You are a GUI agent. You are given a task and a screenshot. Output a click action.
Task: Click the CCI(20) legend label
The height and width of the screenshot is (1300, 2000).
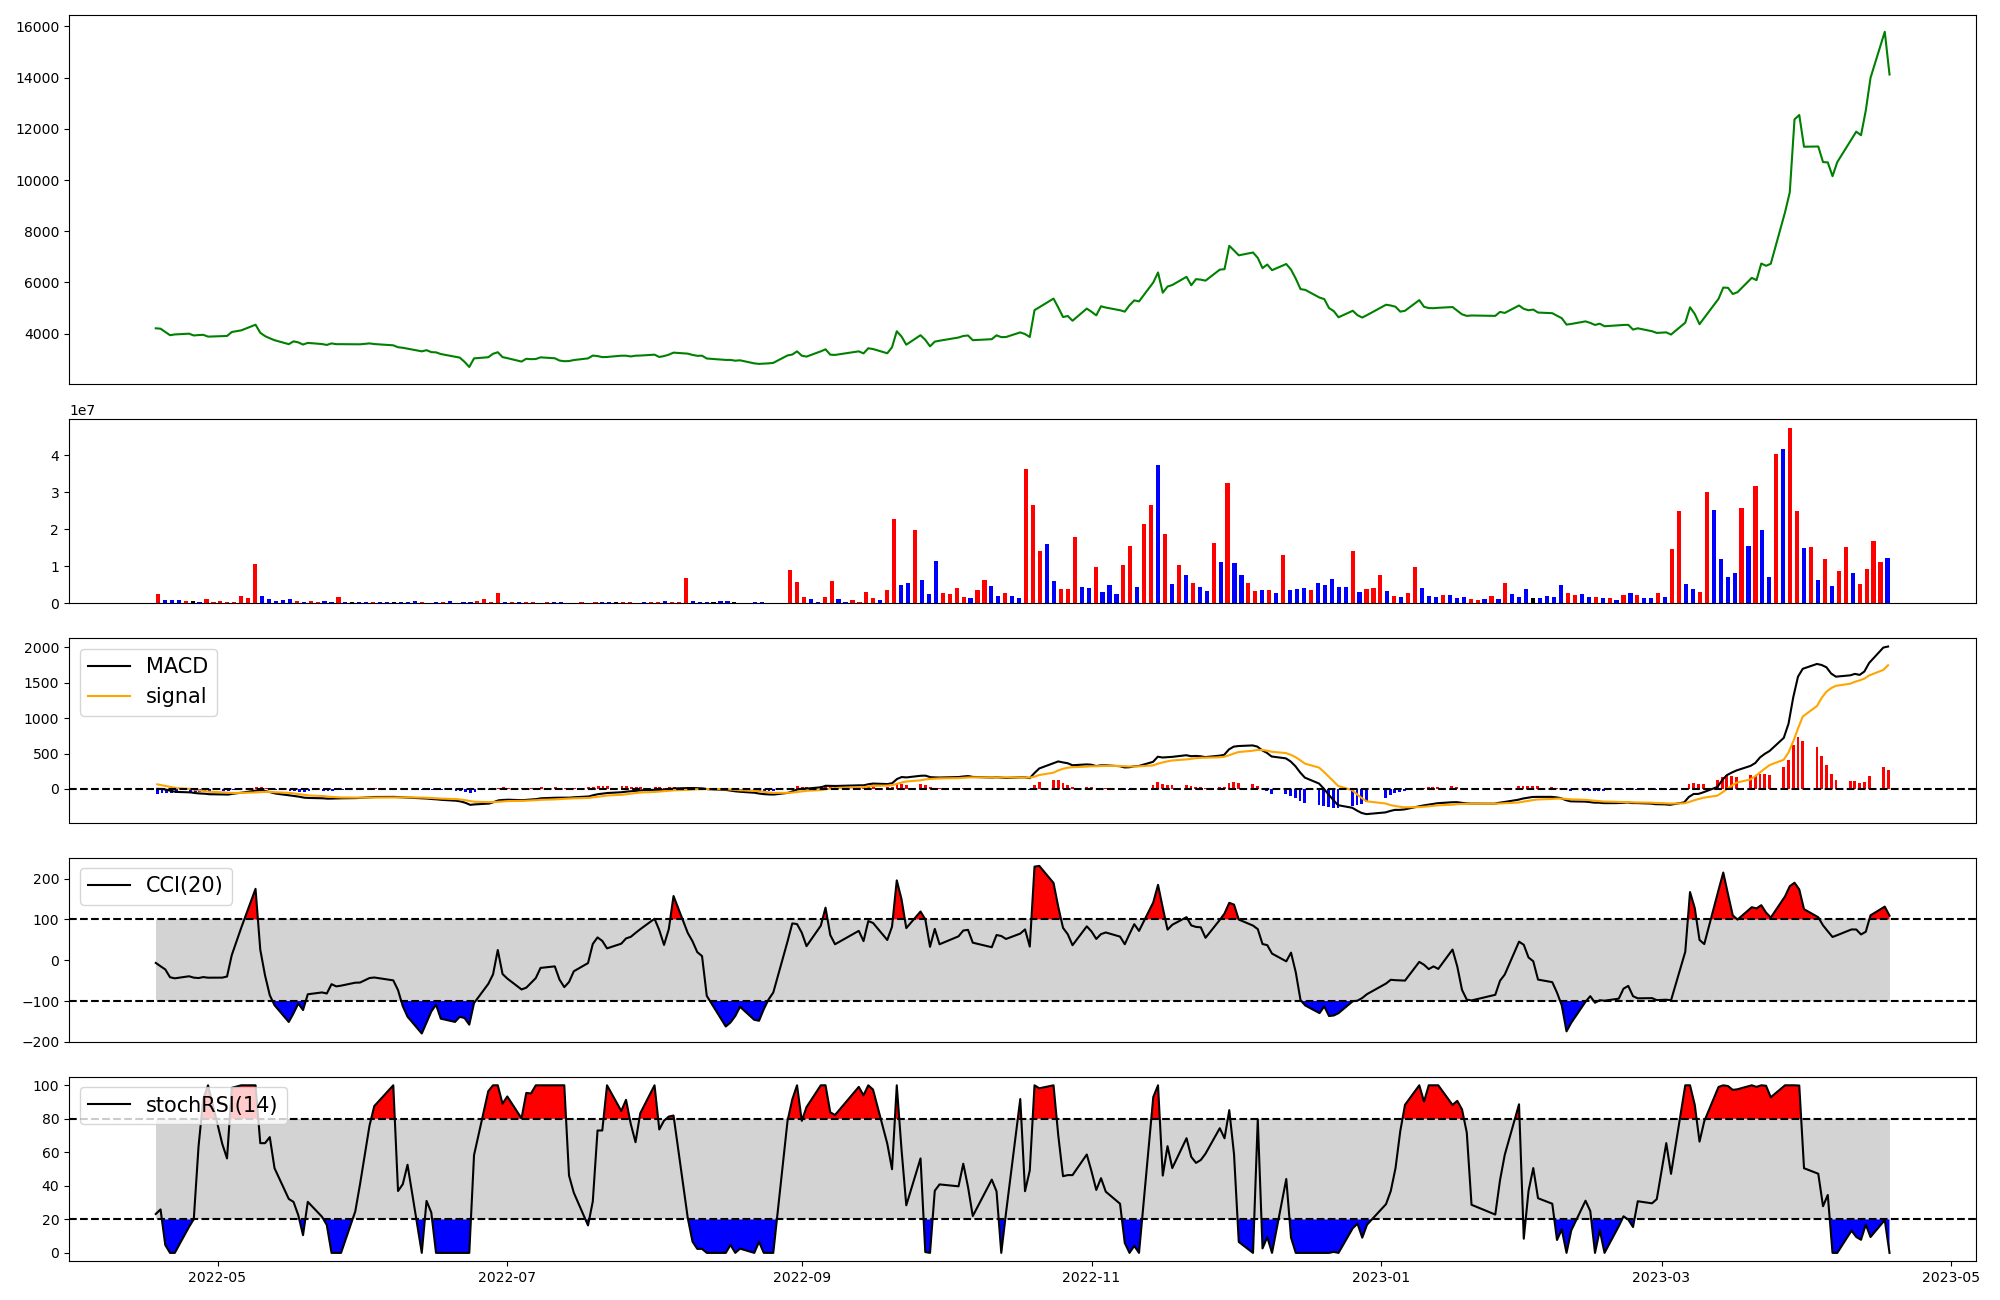click(x=184, y=885)
